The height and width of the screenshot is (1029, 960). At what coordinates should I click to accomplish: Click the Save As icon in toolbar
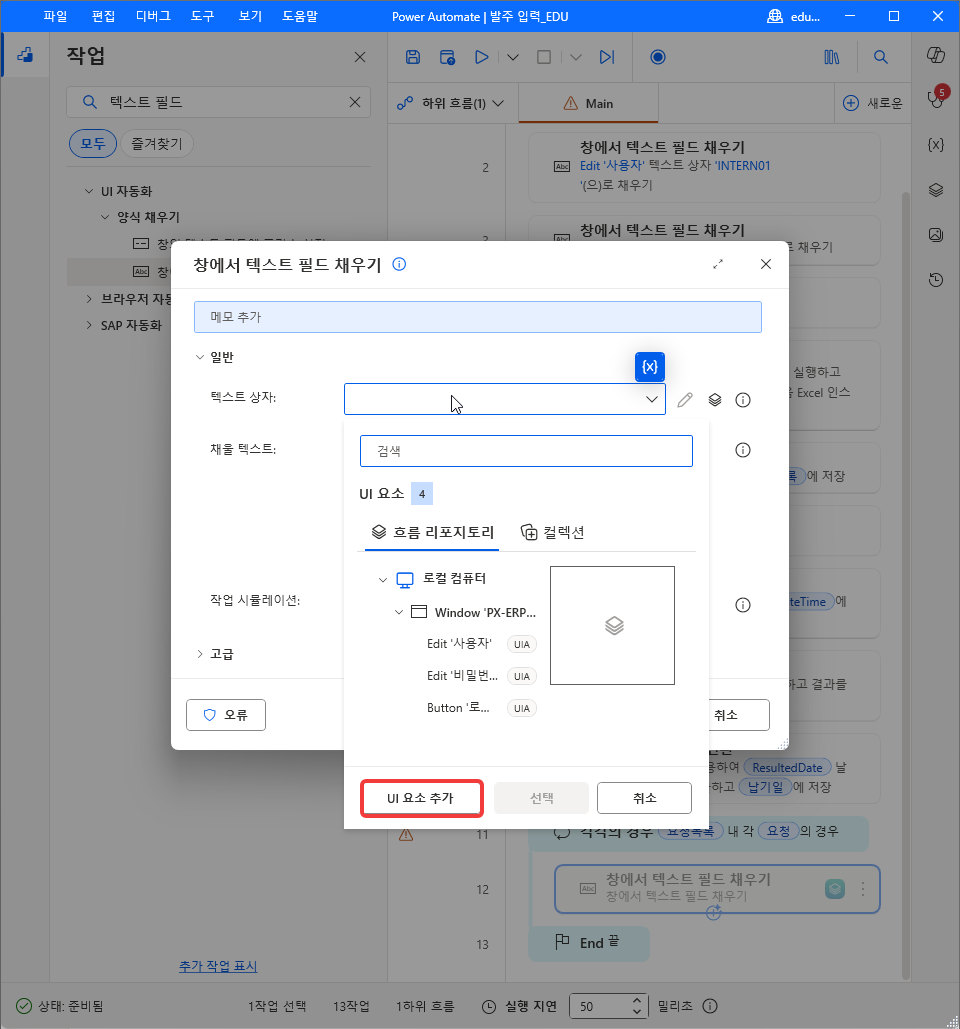click(447, 57)
